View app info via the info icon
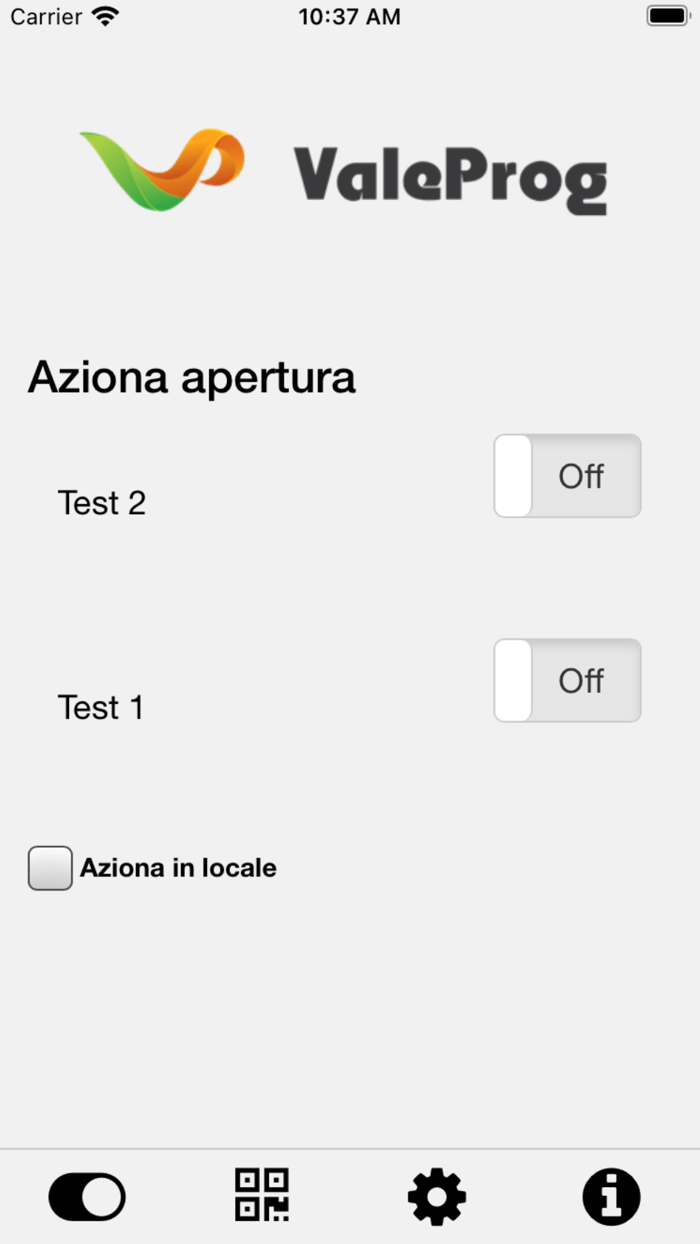The image size is (700, 1244). click(x=611, y=1196)
